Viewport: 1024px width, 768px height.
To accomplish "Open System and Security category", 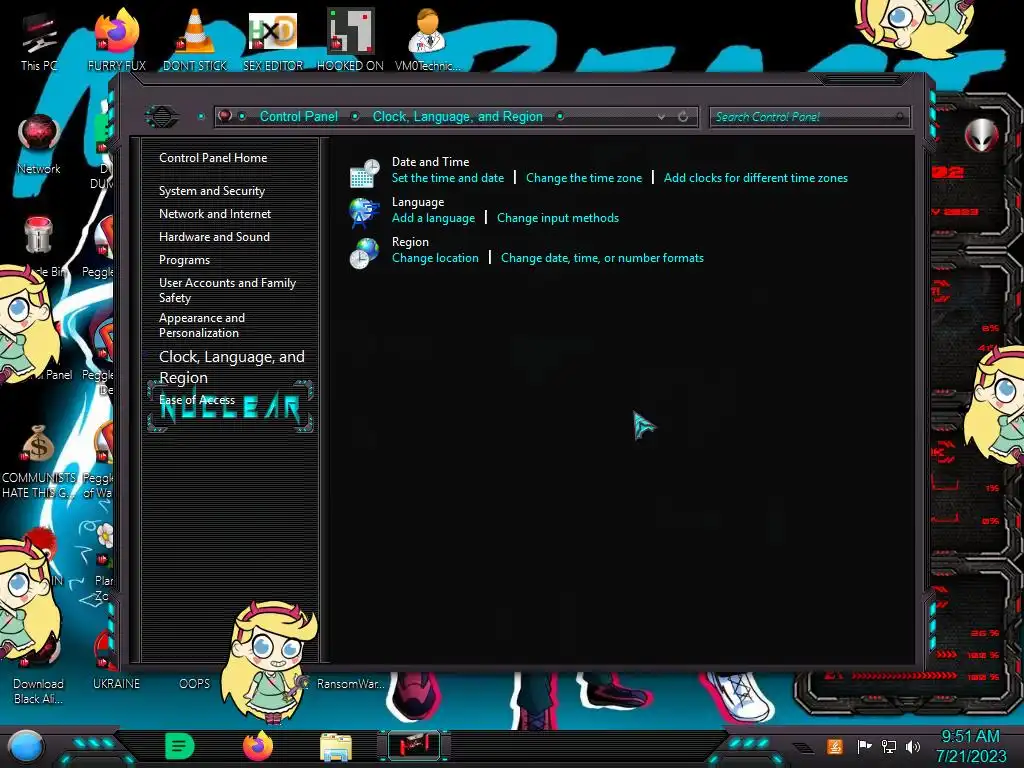I will click(212, 191).
